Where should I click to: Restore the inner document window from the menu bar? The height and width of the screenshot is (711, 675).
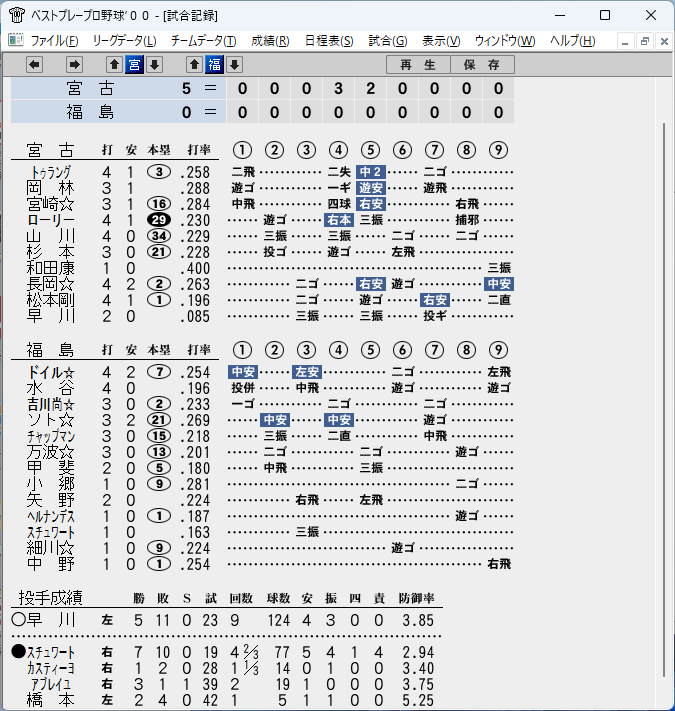click(645, 42)
